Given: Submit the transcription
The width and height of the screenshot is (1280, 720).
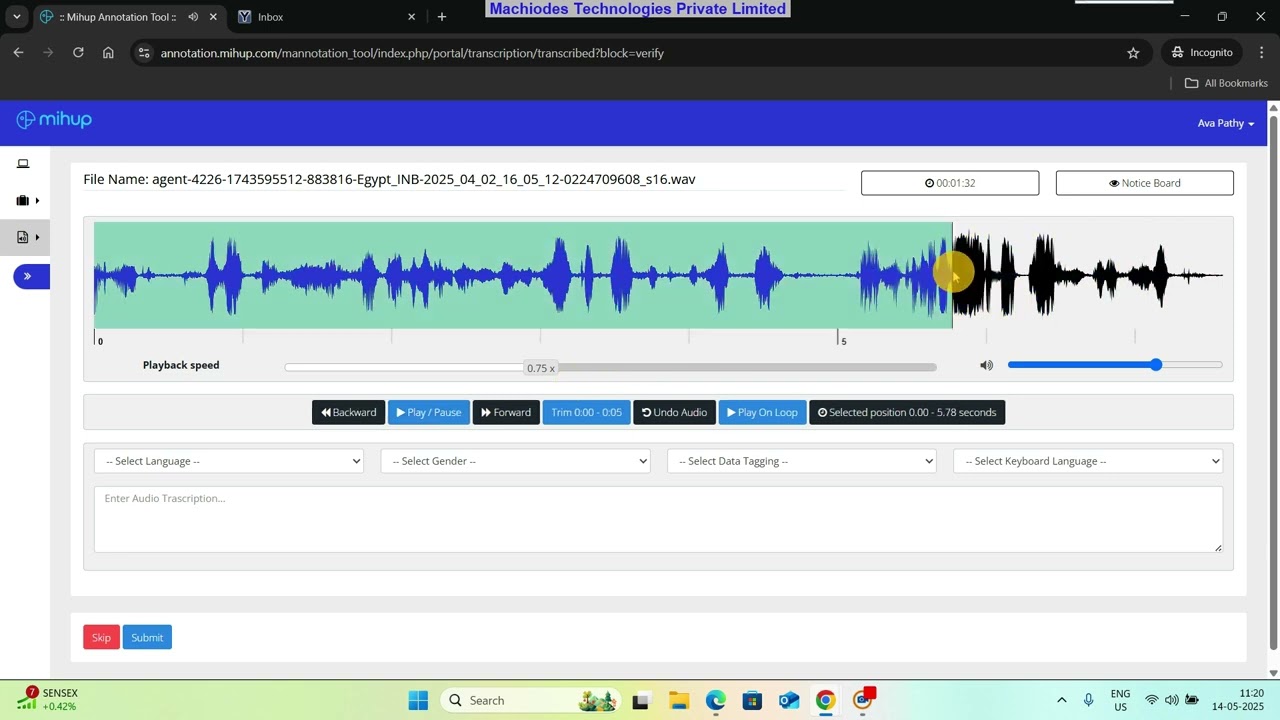Looking at the screenshot, I should [x=147, y=637].
